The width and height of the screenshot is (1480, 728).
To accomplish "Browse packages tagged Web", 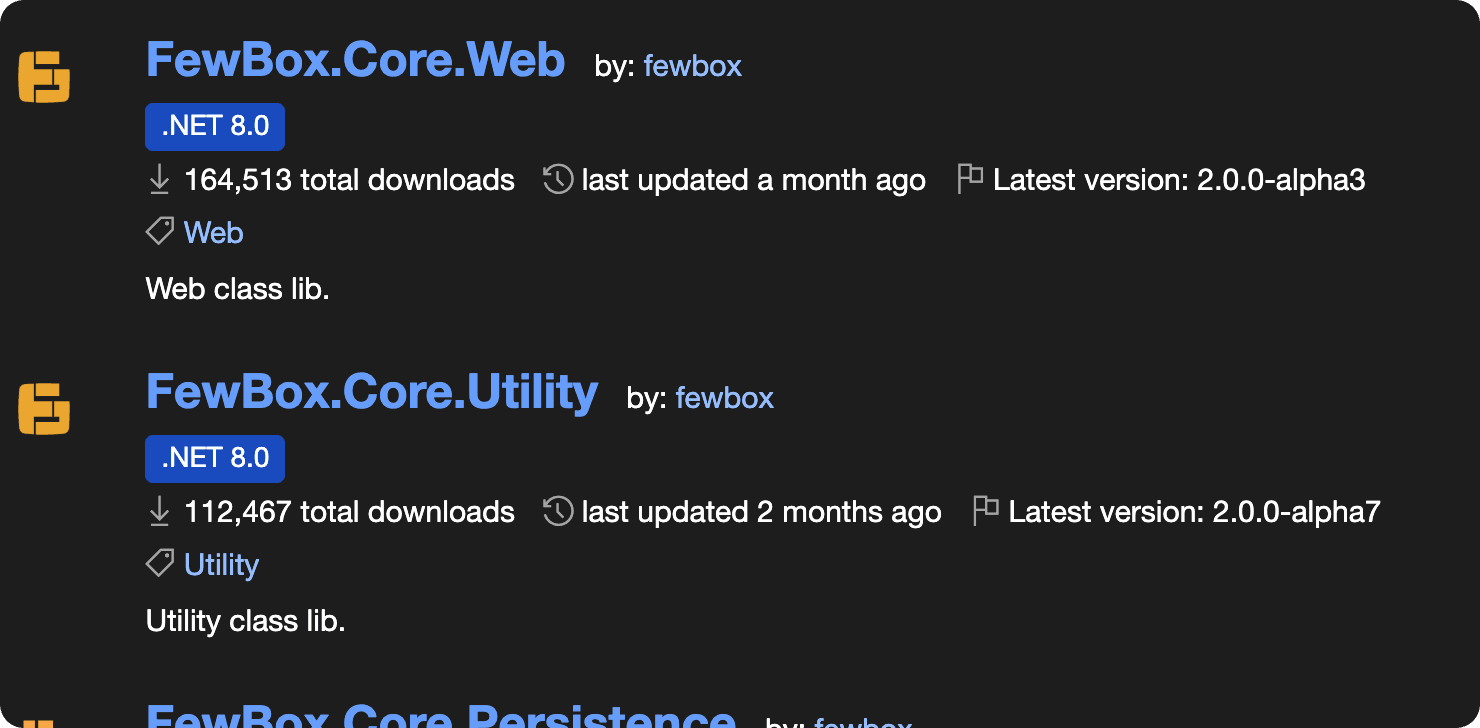I will 215,231.
